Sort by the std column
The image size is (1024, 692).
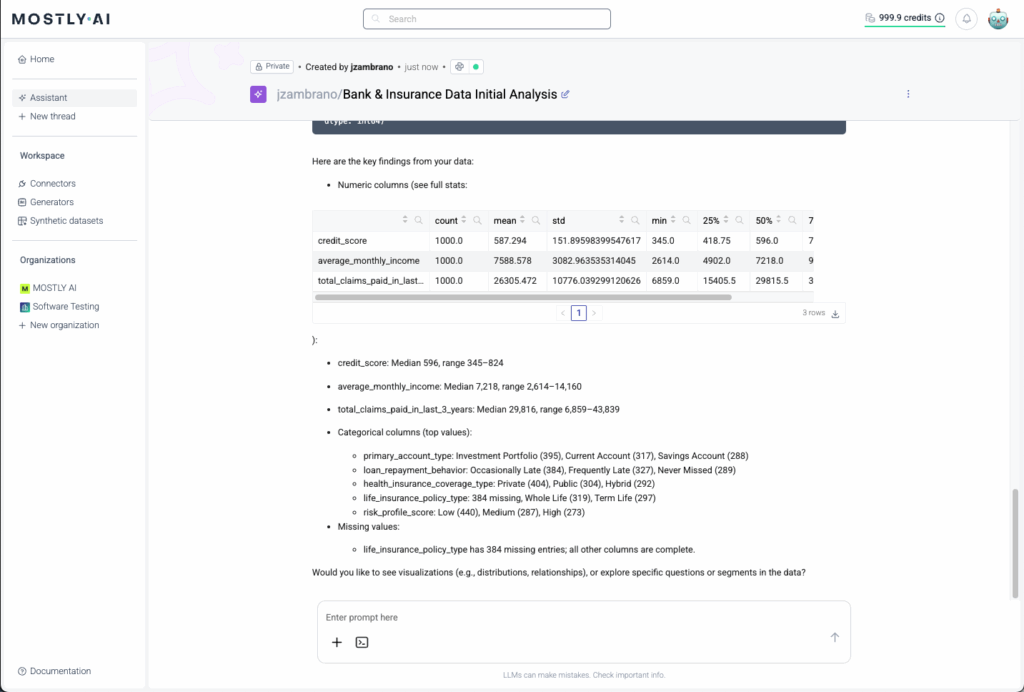click(x=621, y=220)
